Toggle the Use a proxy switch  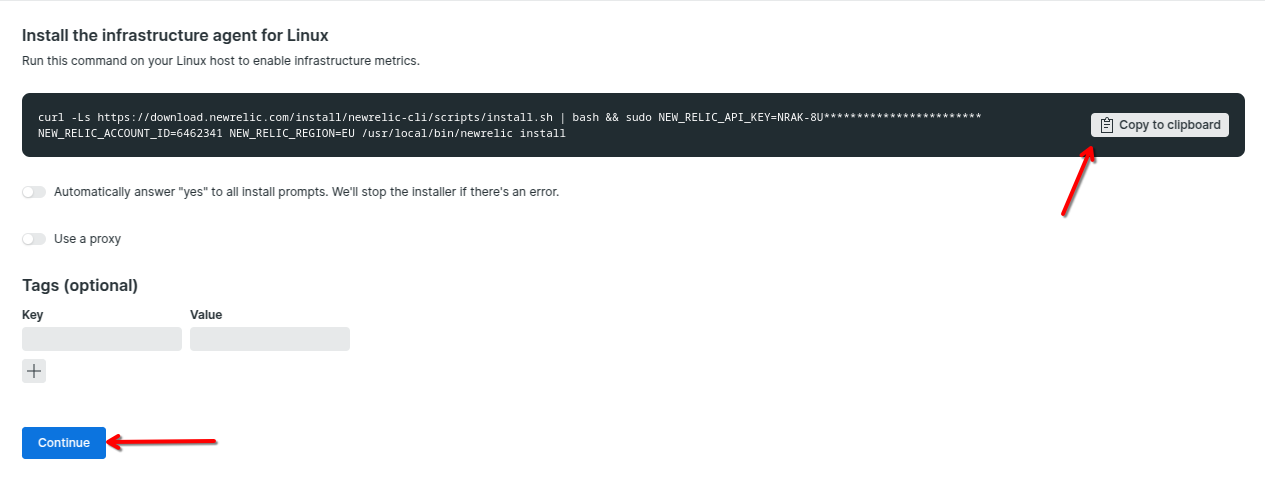(34, 239)
